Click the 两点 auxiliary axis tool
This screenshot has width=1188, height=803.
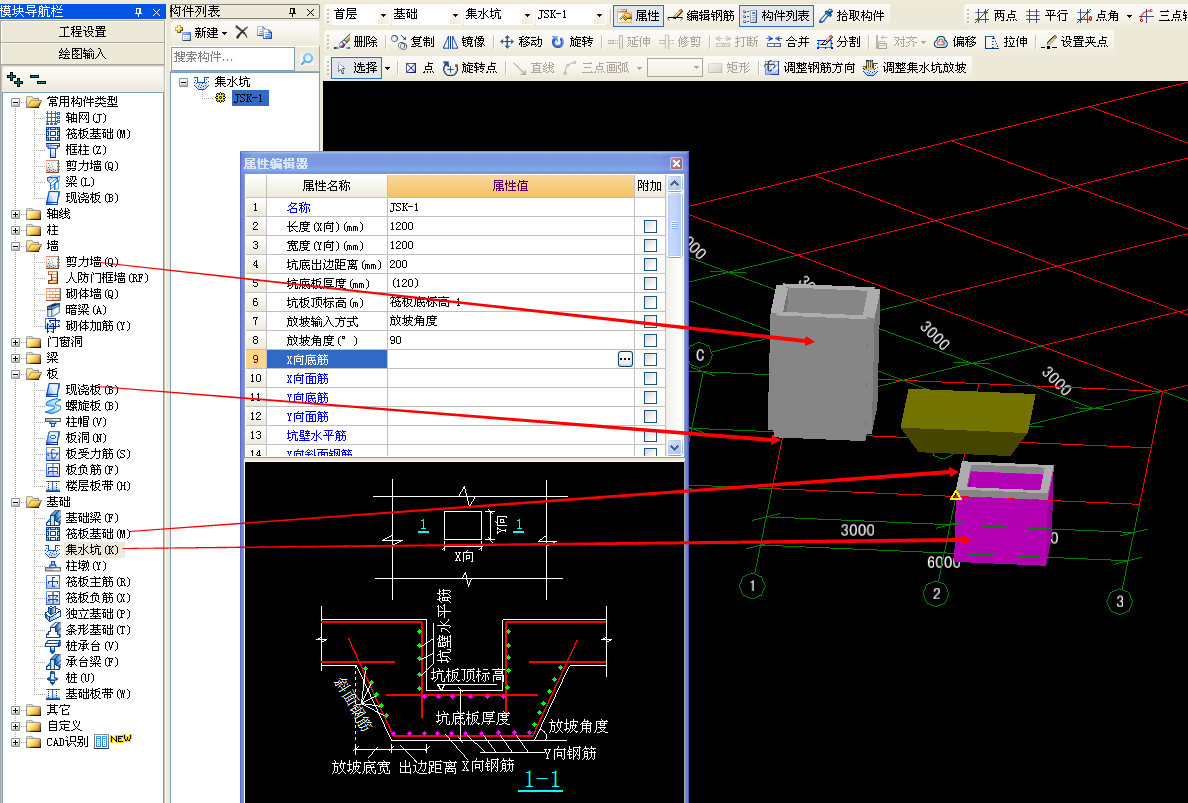coord(996,15)
